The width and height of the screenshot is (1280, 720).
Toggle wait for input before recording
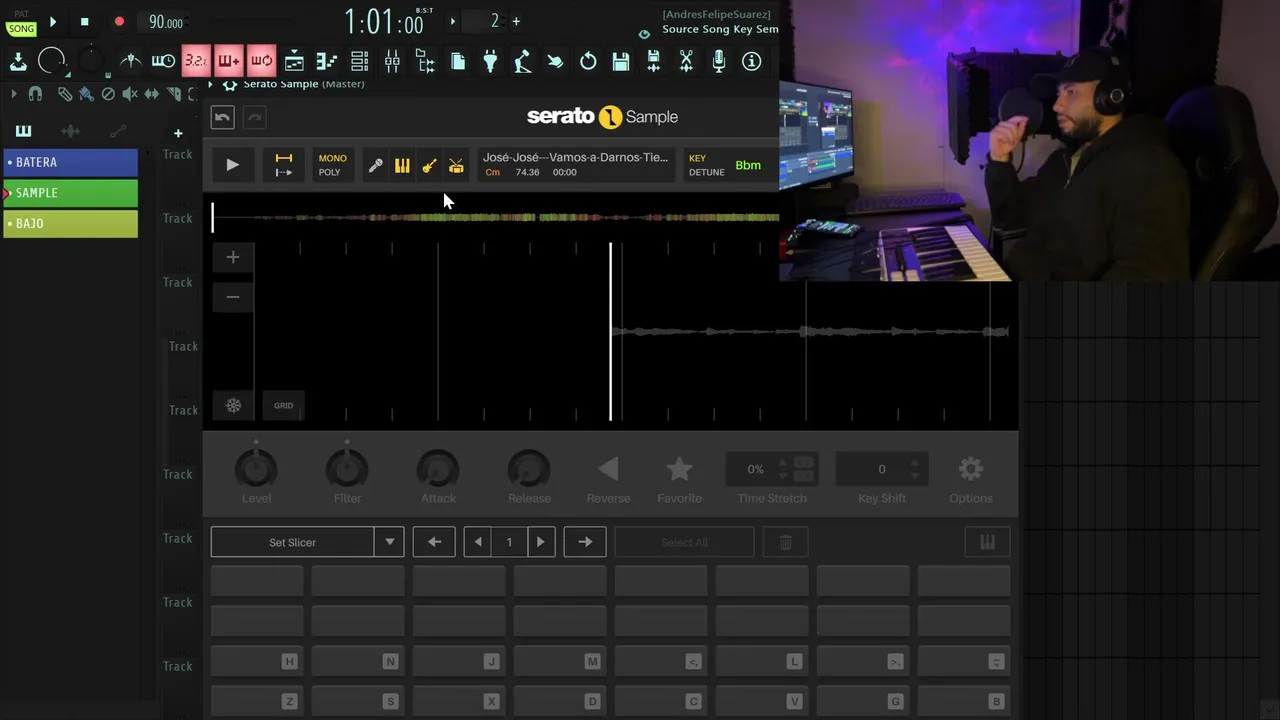tap(163, 61)
